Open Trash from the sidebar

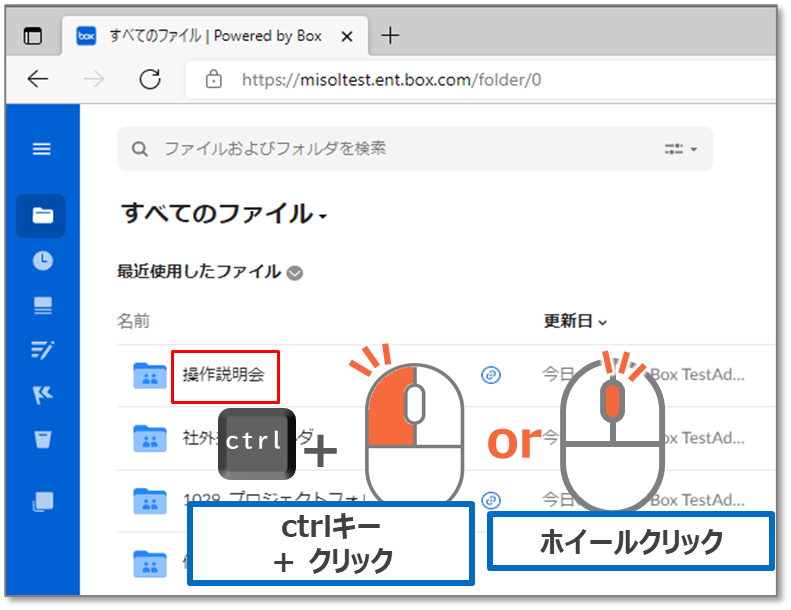42,438
